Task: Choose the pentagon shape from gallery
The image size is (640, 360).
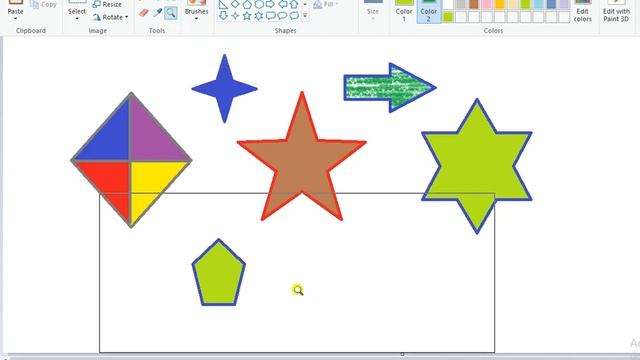Action: click(x=247, y=4)
